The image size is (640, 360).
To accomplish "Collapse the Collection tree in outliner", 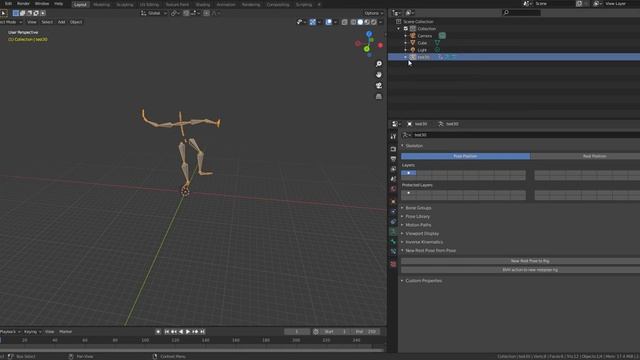I will tap(399, 29).
